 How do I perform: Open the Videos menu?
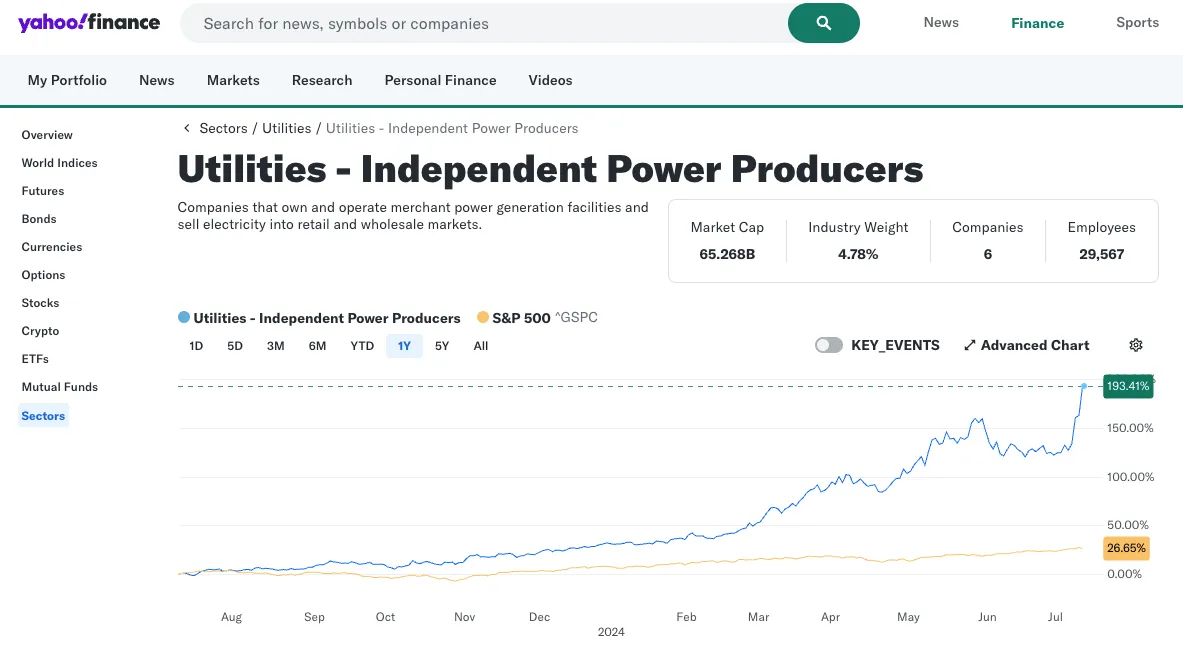550,80
